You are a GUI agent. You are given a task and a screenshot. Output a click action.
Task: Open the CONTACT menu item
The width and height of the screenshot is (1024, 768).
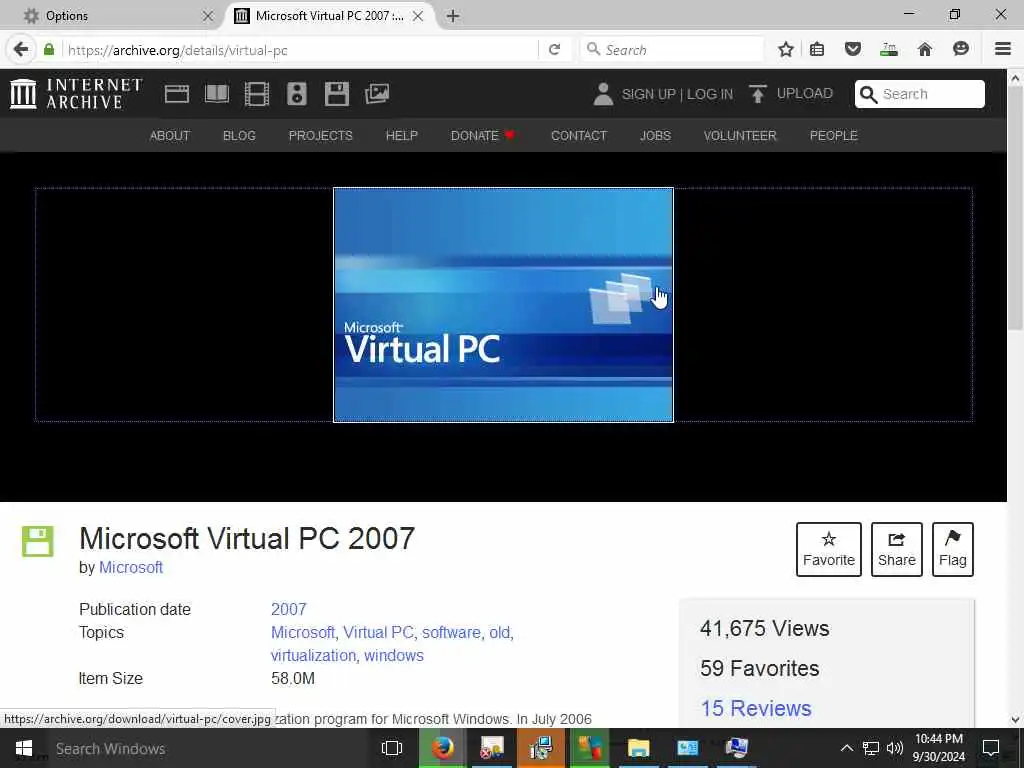click(x=579, y=135)
